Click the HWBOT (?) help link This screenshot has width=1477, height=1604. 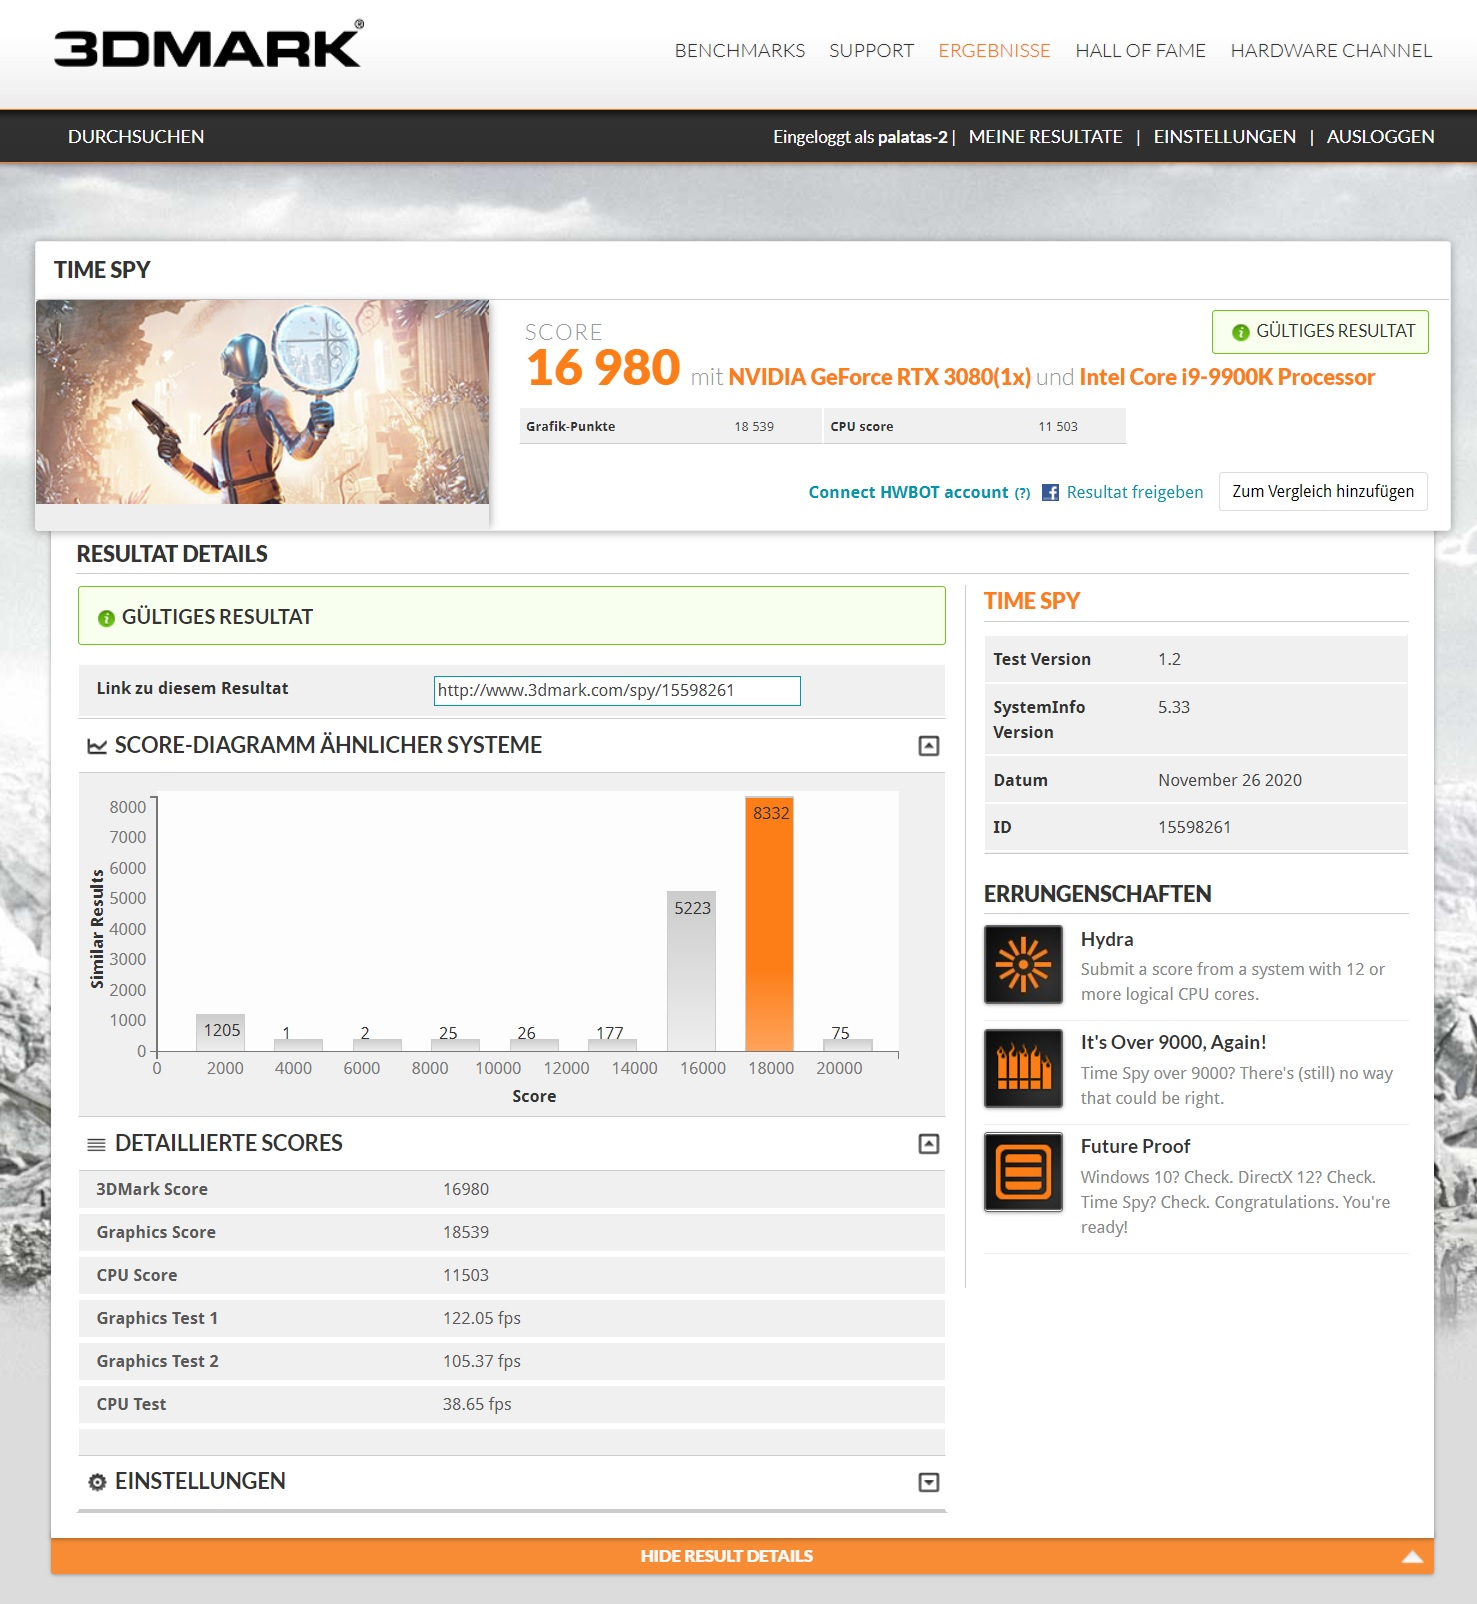pyautogui.click(x=1022, y=493)
